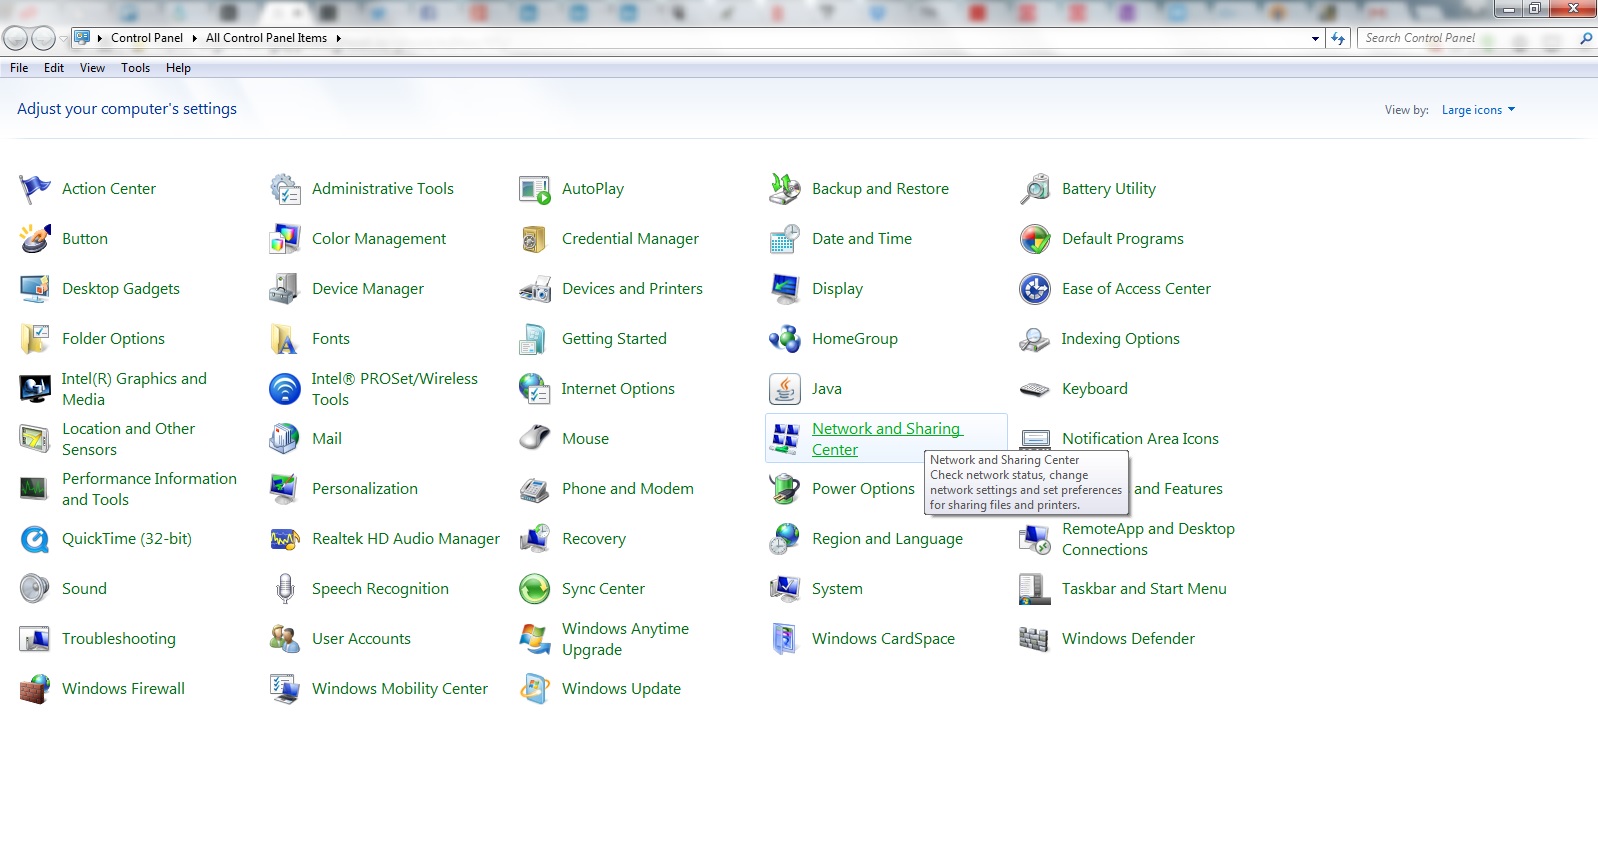Click the Ease of Access Center icon
Viewport: 1598px width, 858px height.
click(1035, 289)
